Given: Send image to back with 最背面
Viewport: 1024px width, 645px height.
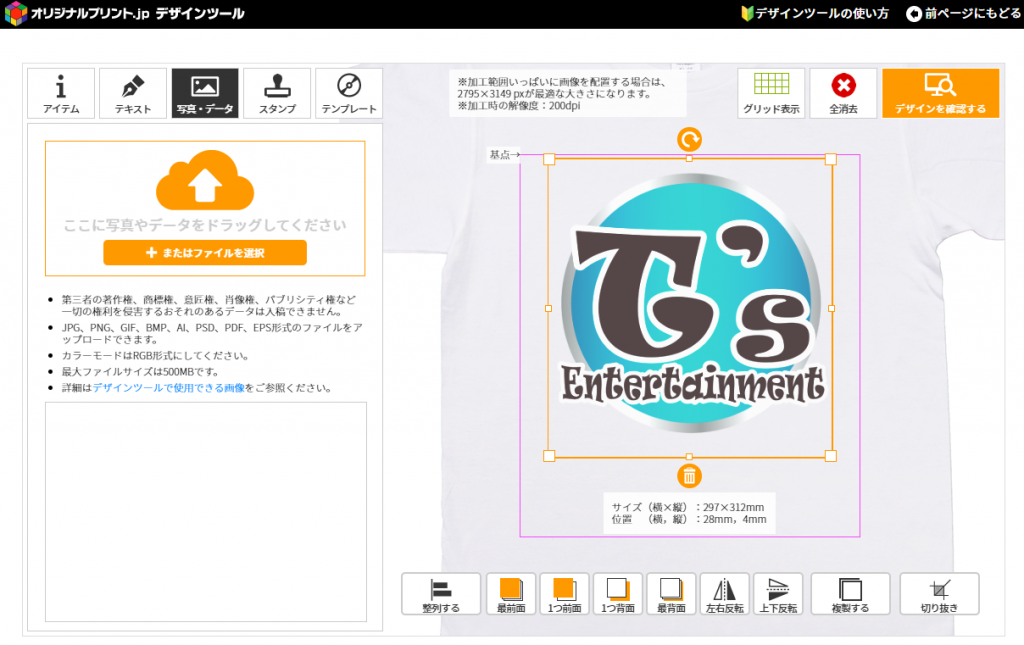Looking at the screenshot, I should coord(671,594).
